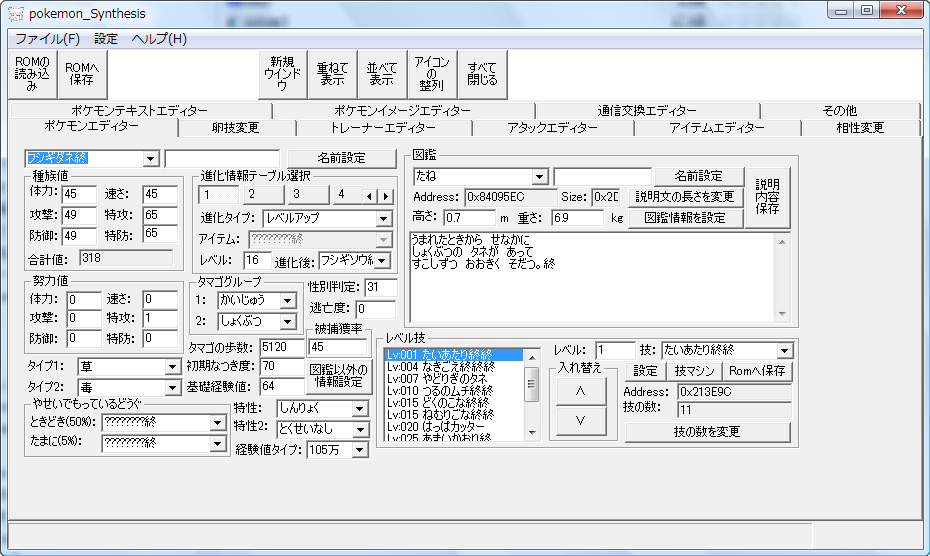This screenshot has width=930, height=556.
Task: Click 名前設定 button in 図鑑 section
Action: 699,176
